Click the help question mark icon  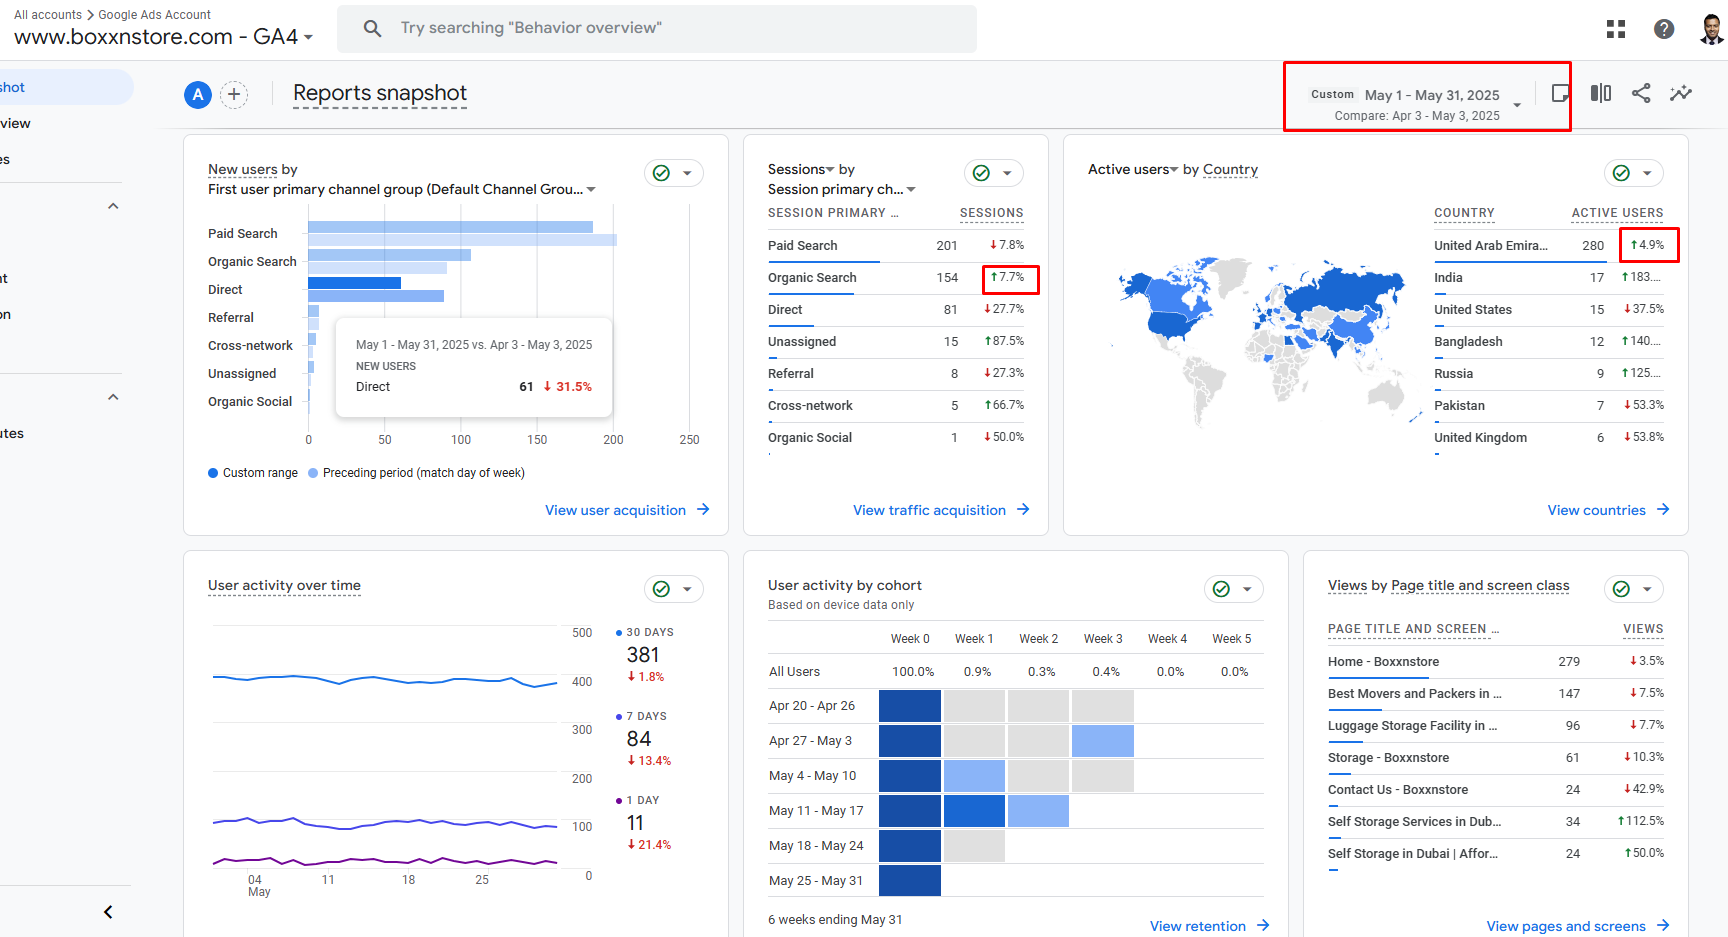point(1664,29)
